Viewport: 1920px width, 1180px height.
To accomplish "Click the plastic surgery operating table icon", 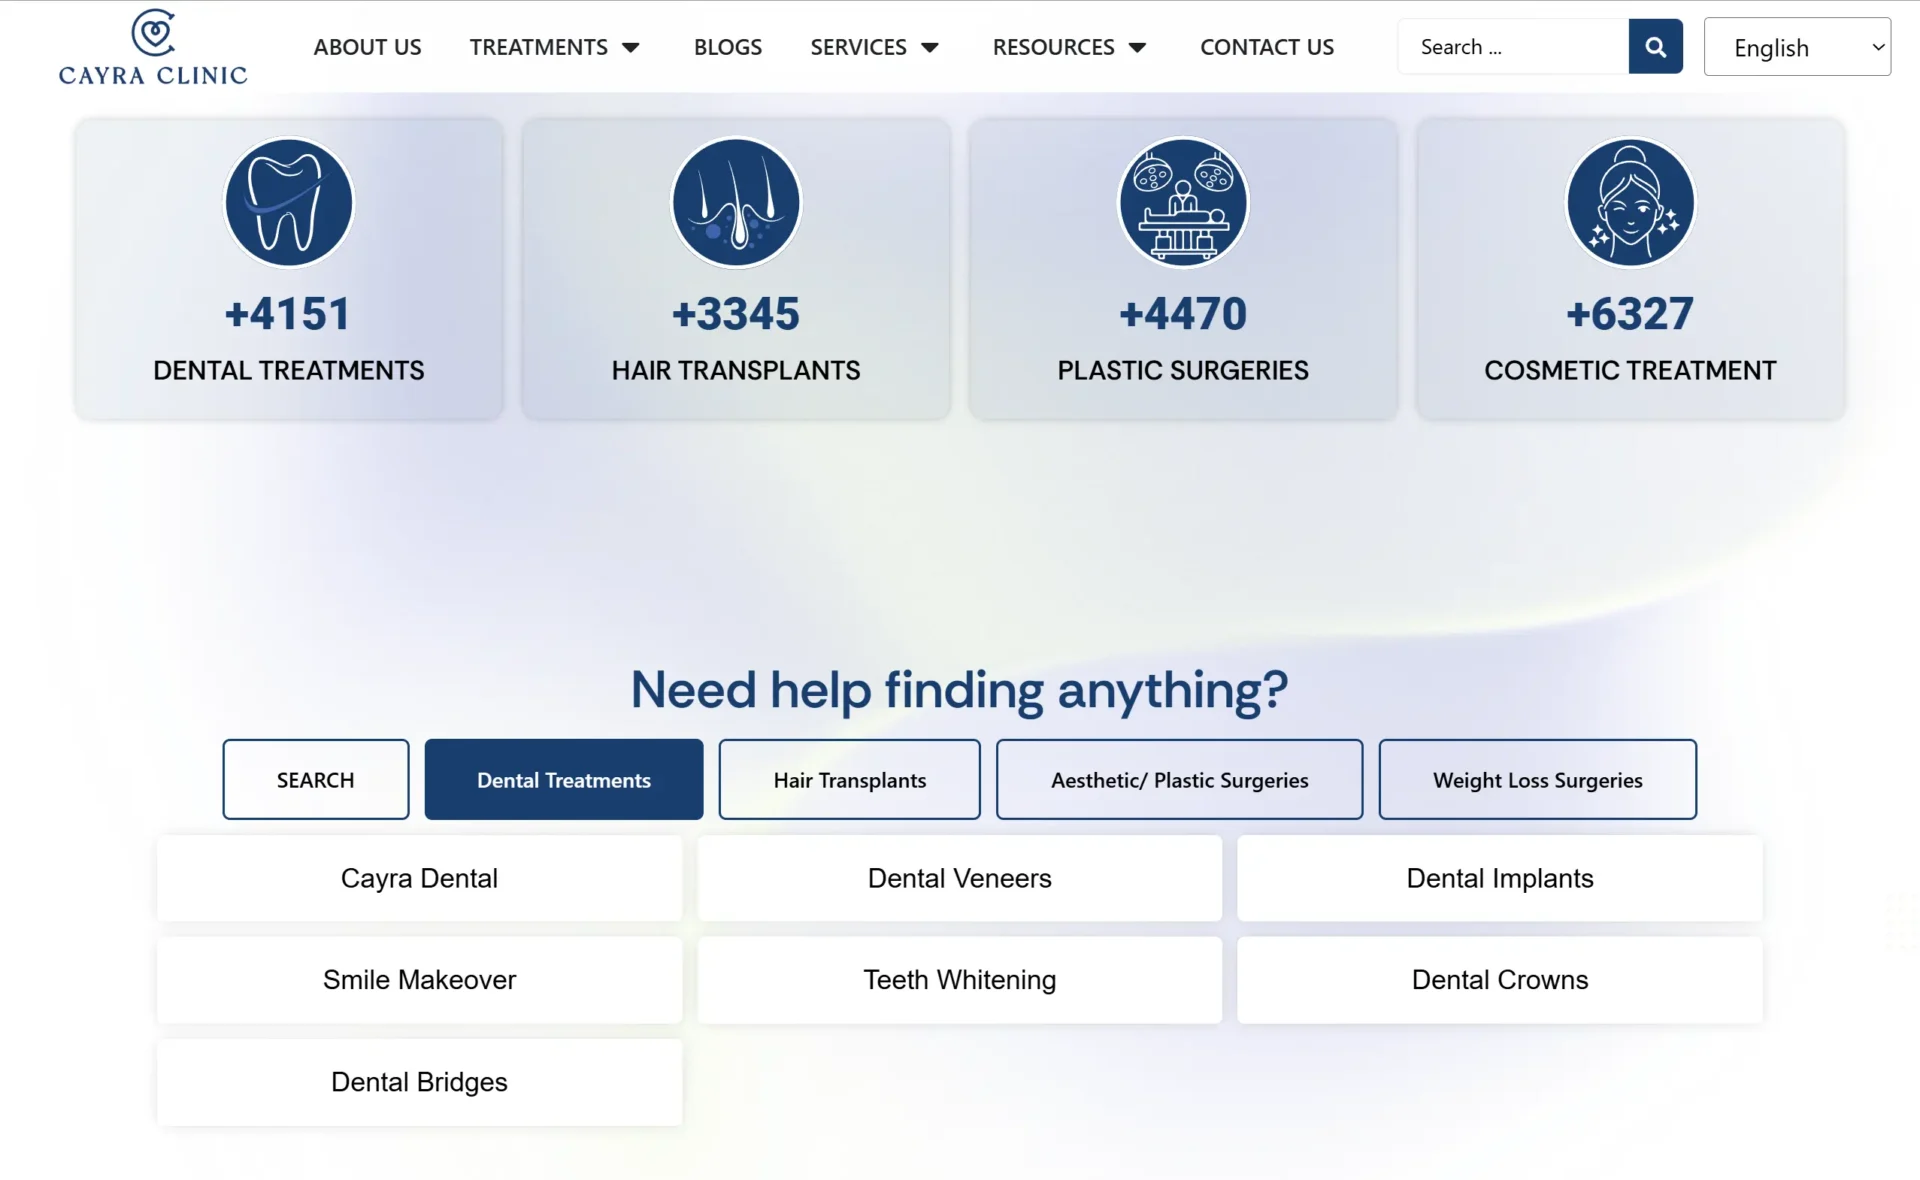I will [1183, 203].
